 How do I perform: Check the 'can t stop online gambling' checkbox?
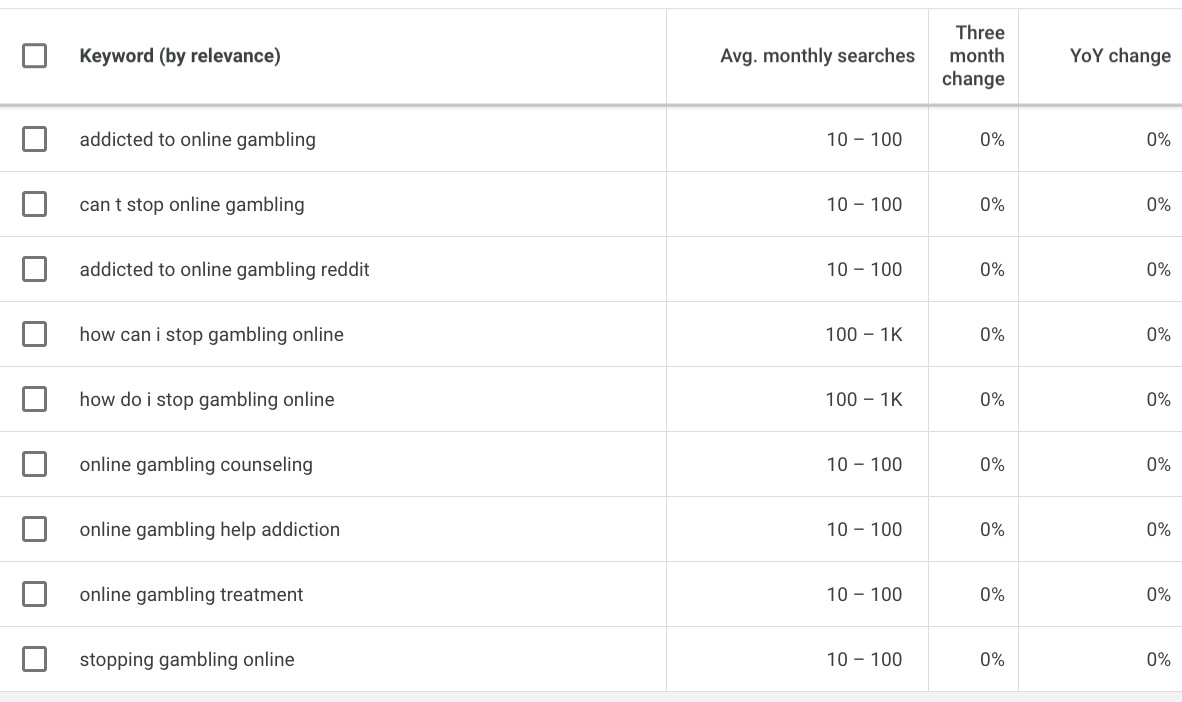35,204
